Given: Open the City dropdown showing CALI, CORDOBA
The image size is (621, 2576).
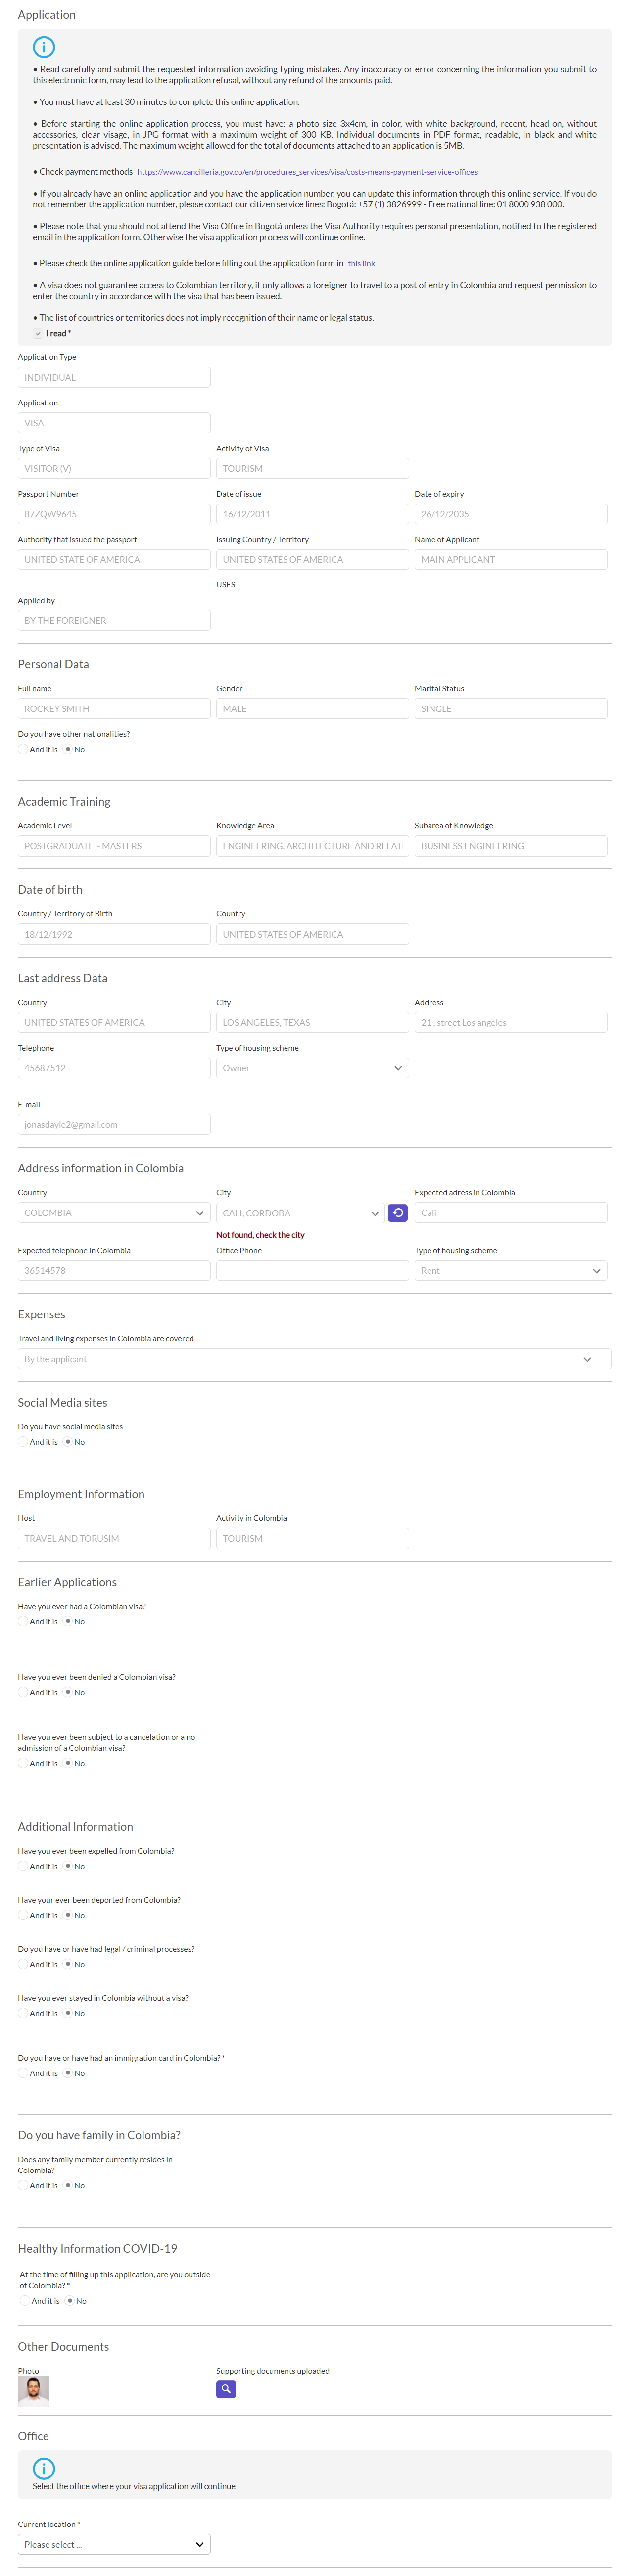Looking at the screenshot, I should [x=300, y=1213].
